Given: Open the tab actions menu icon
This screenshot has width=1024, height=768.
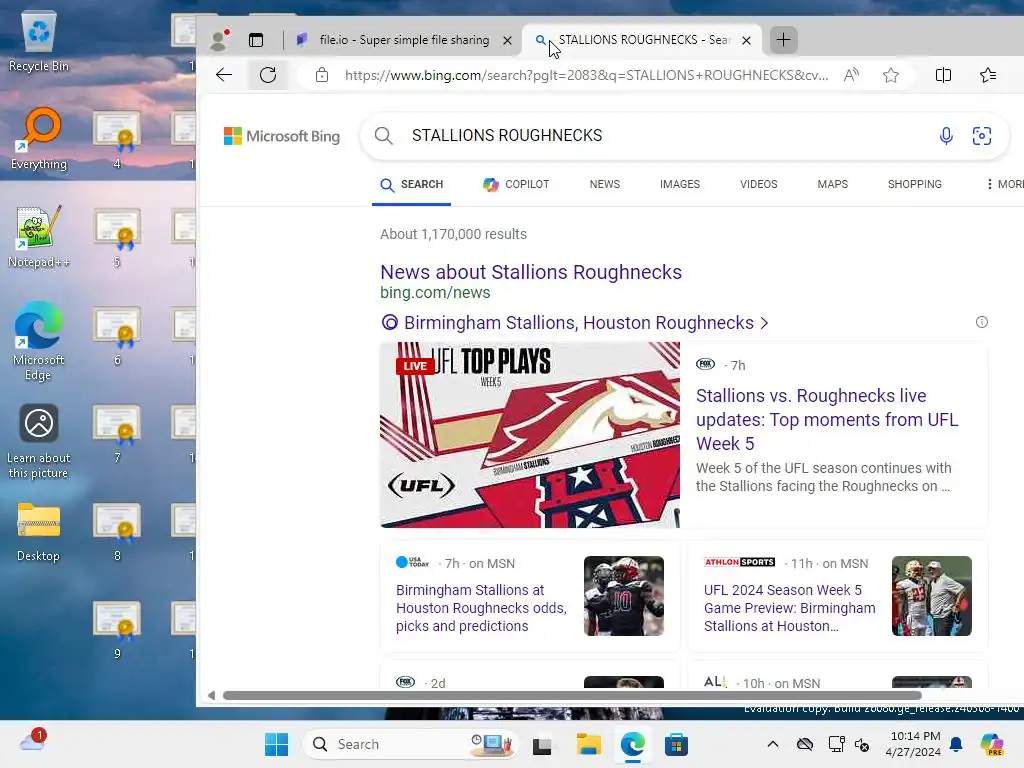Looking at the screenshot, I should coord(256,40).
